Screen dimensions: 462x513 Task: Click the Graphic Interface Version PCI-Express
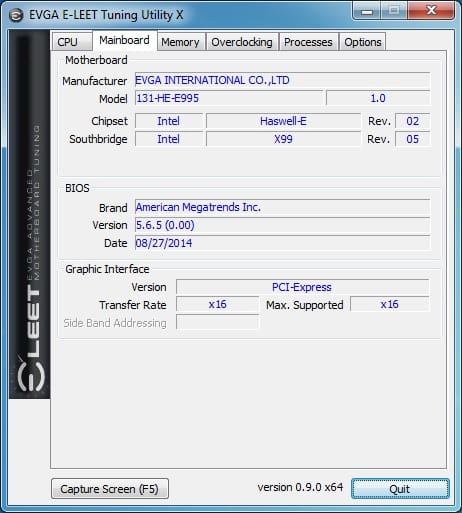(303, 287)
